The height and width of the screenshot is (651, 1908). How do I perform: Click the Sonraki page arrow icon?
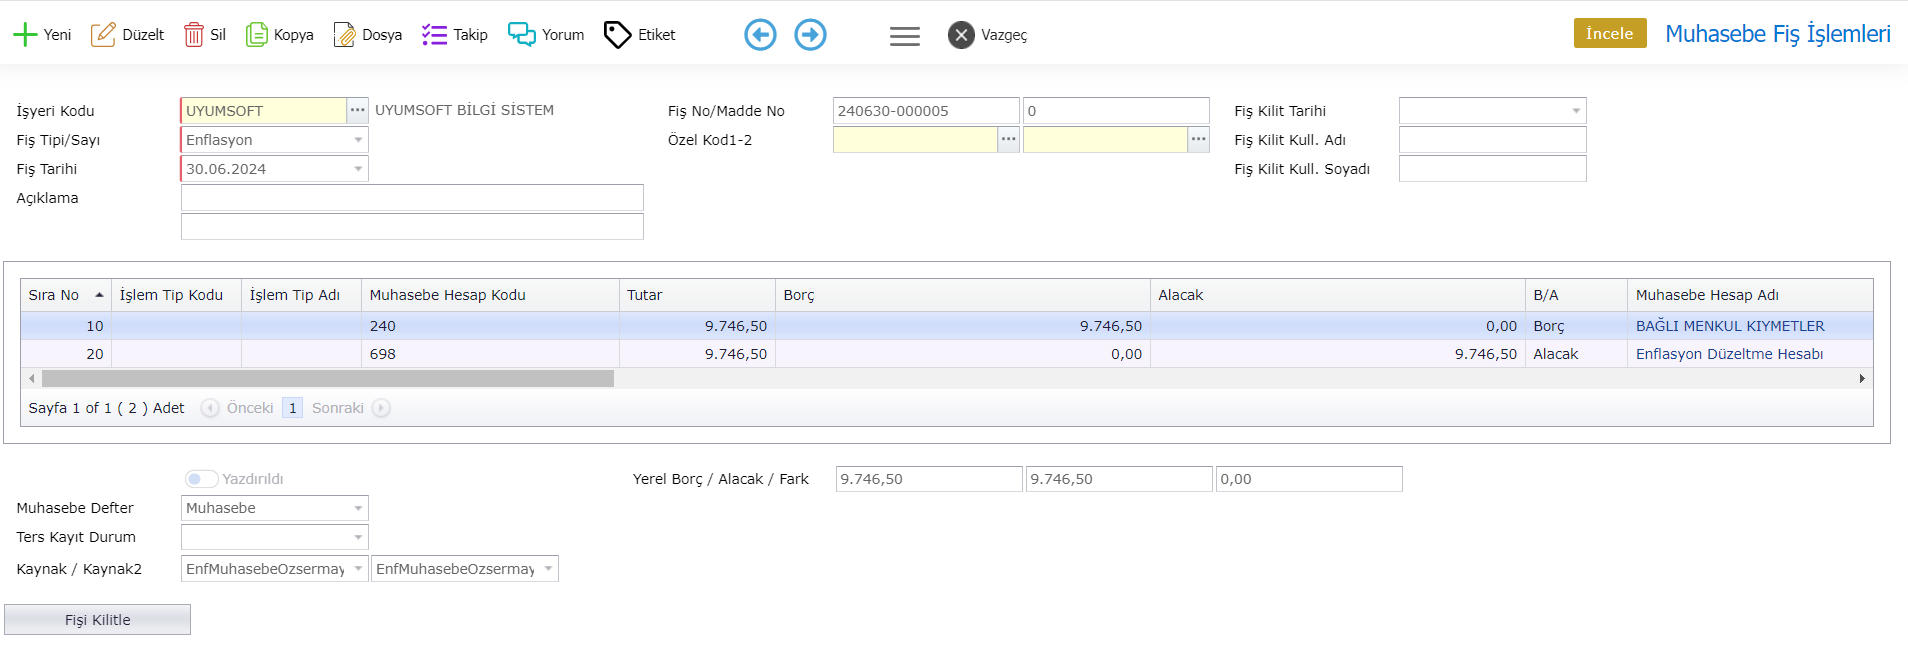[x=381, y=408]
